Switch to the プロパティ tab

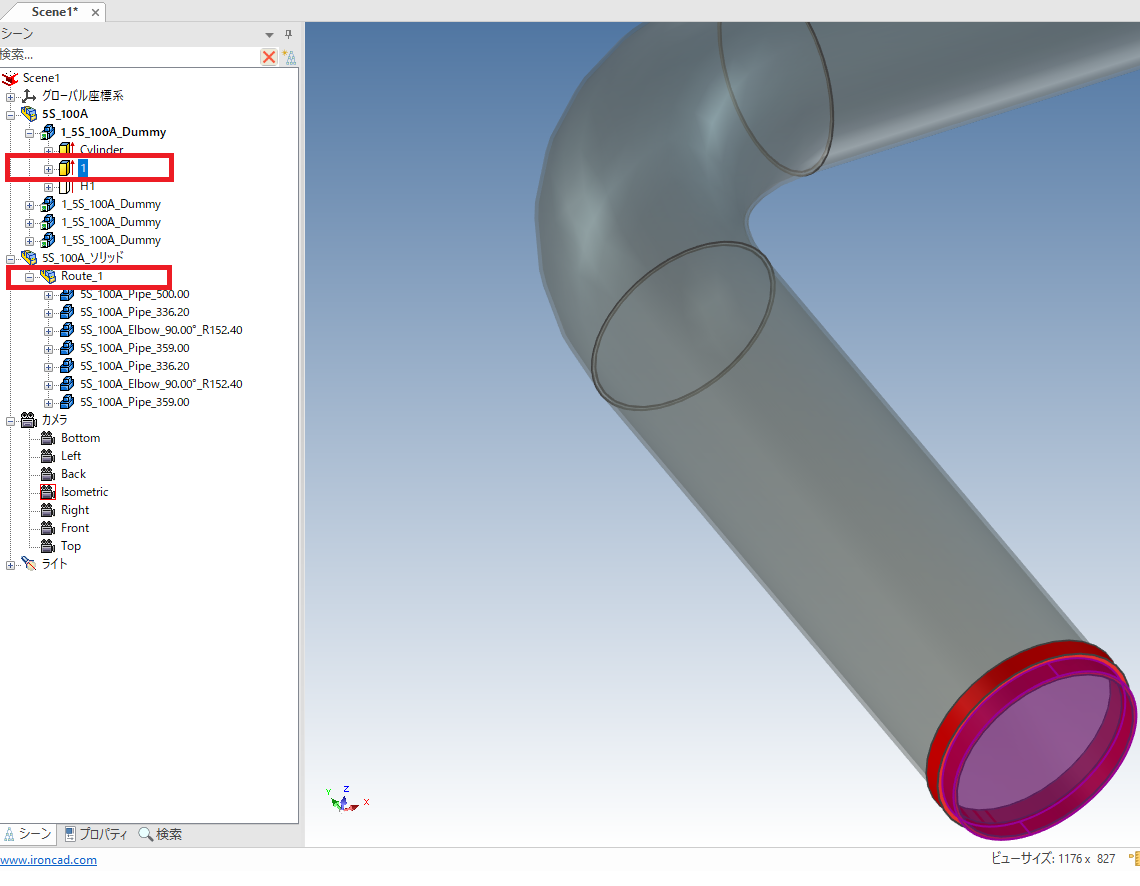[96, 834]
